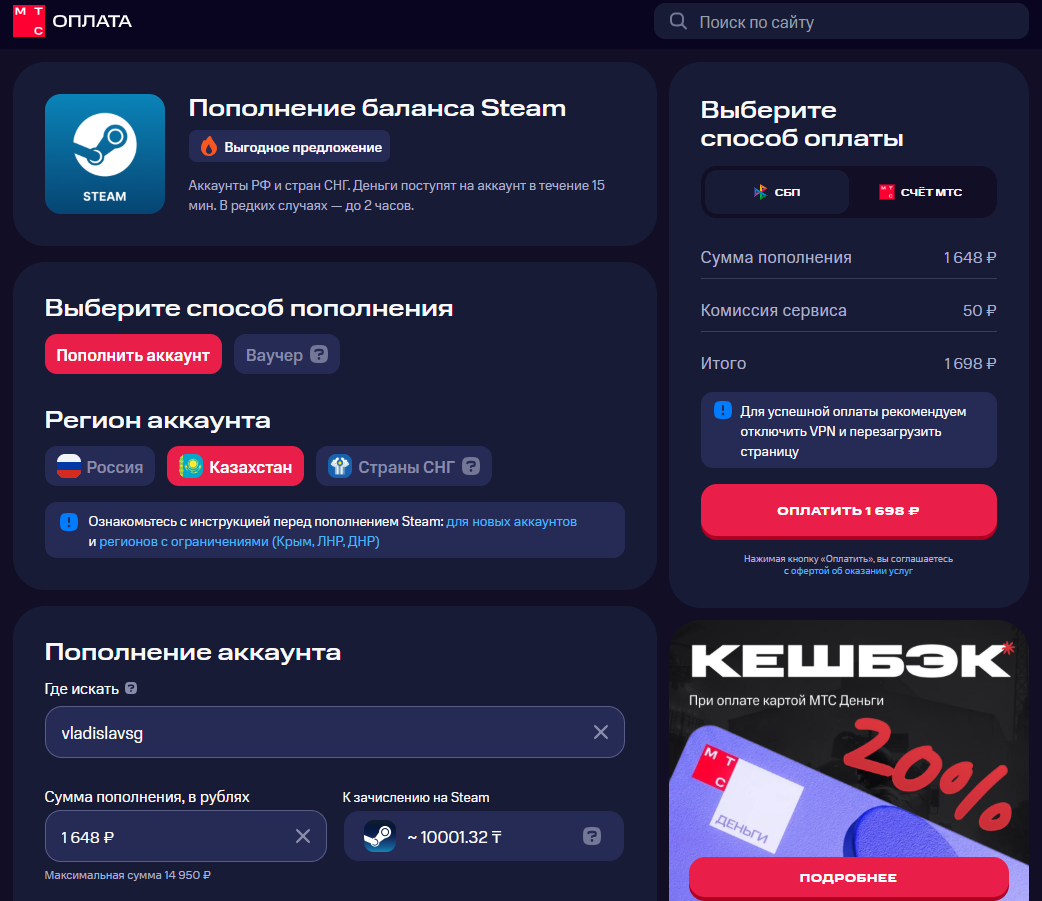
Task: Select the СЧЁТ МТС payment method
Action: pos(920,192)
